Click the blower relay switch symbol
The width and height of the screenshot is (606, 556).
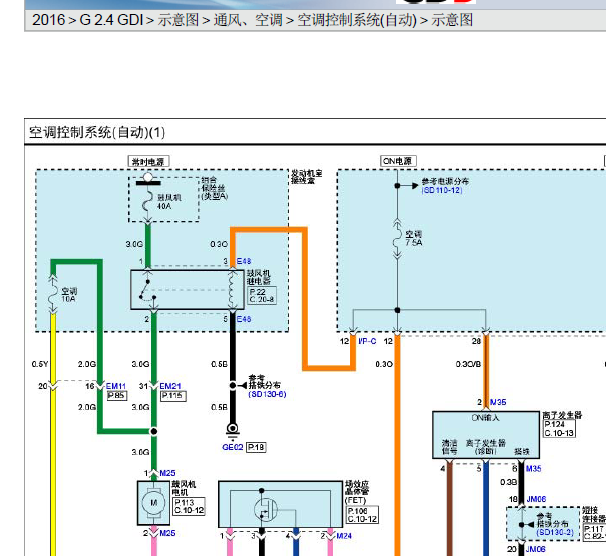tap(148, 291)
